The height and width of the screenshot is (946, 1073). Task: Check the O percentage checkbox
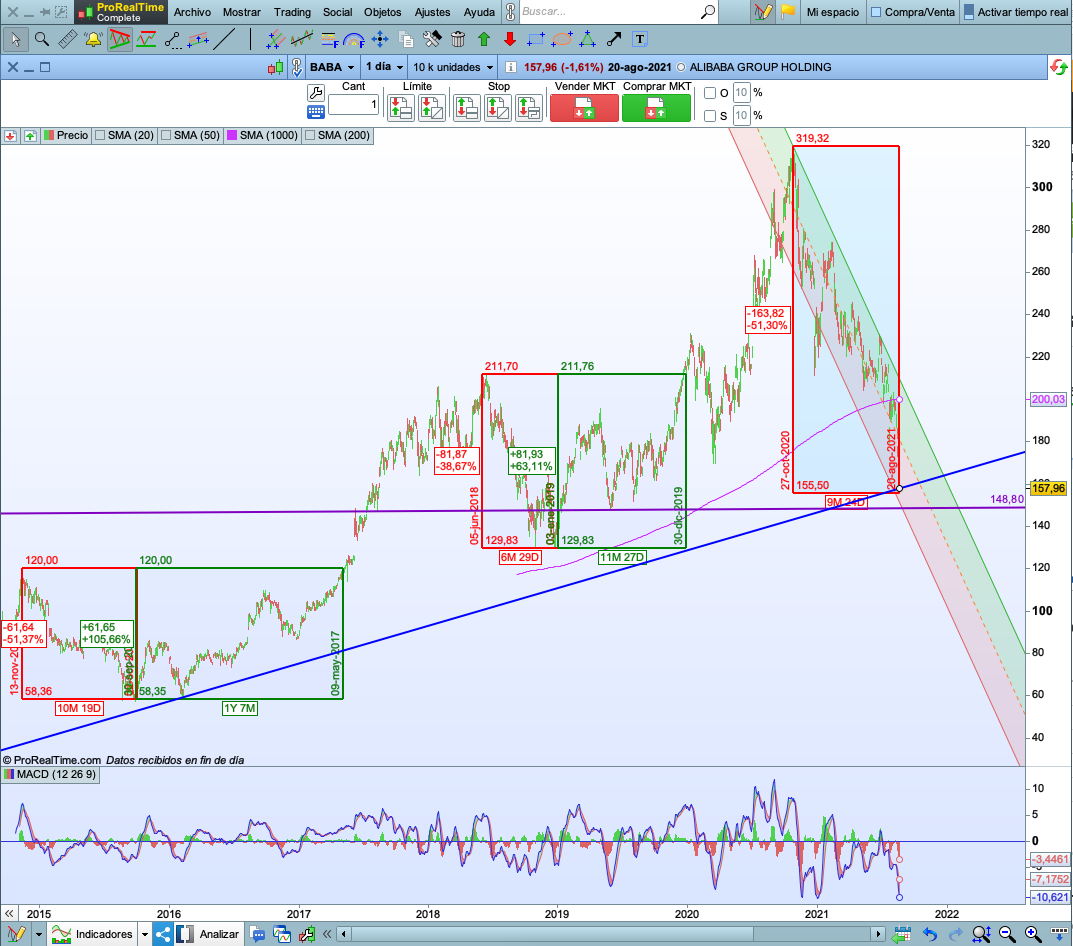710,93
